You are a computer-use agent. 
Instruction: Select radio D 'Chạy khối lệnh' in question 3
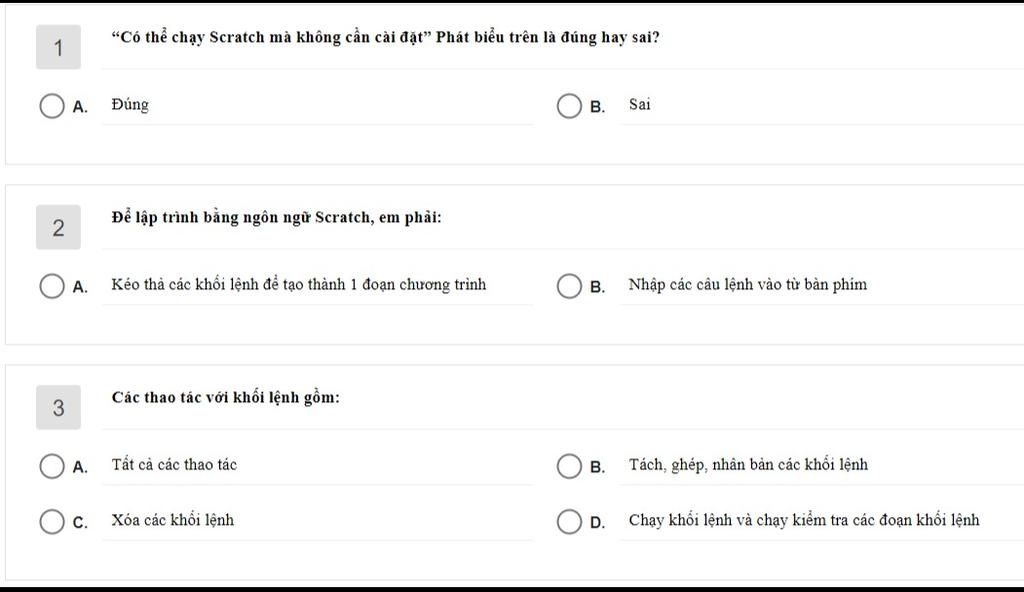569,521
